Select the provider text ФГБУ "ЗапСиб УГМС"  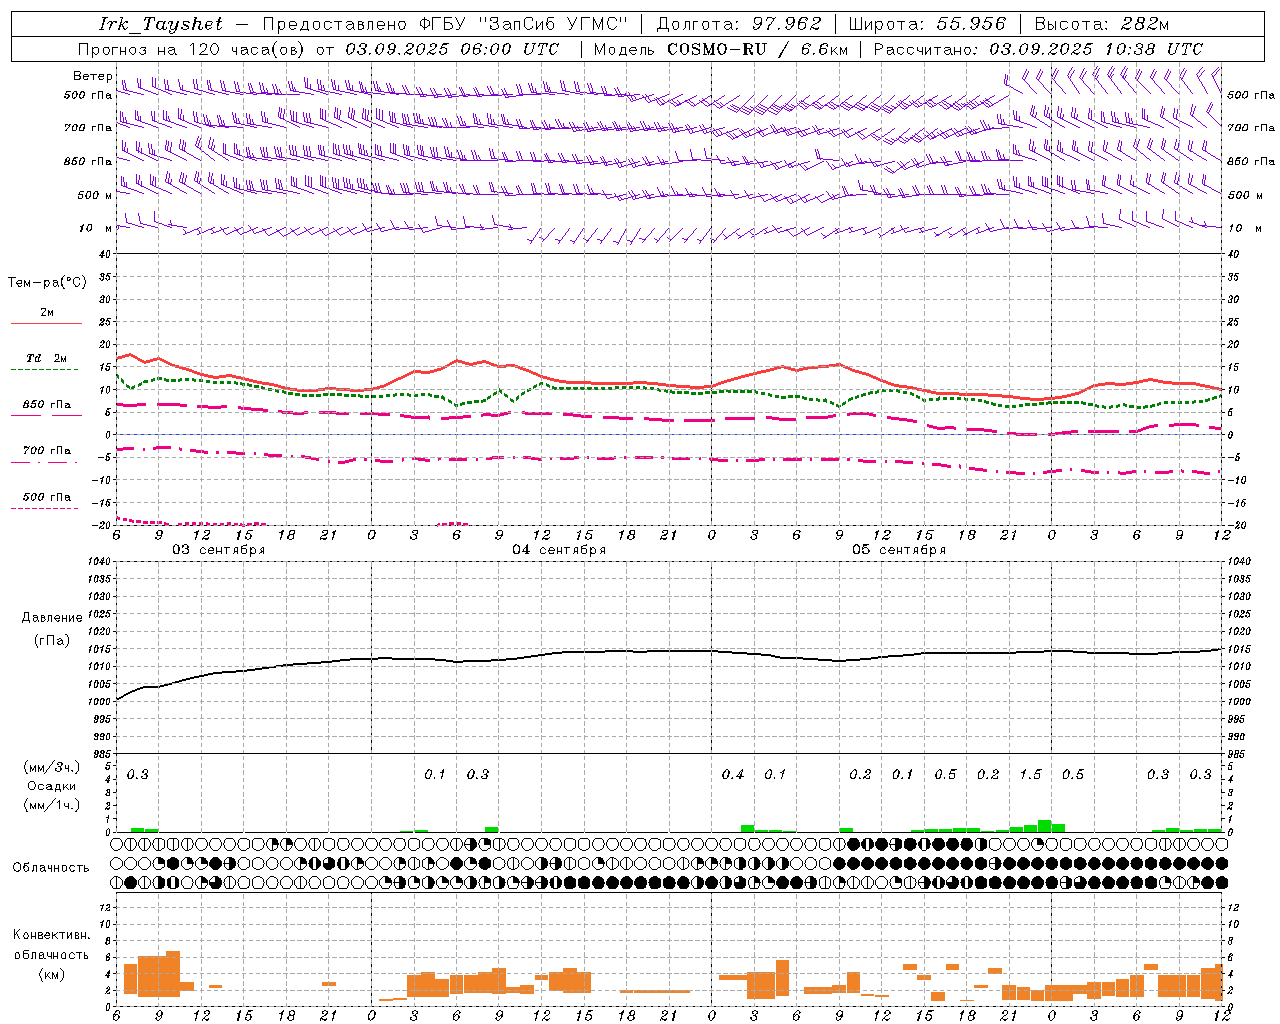click(x=526, y=24)
